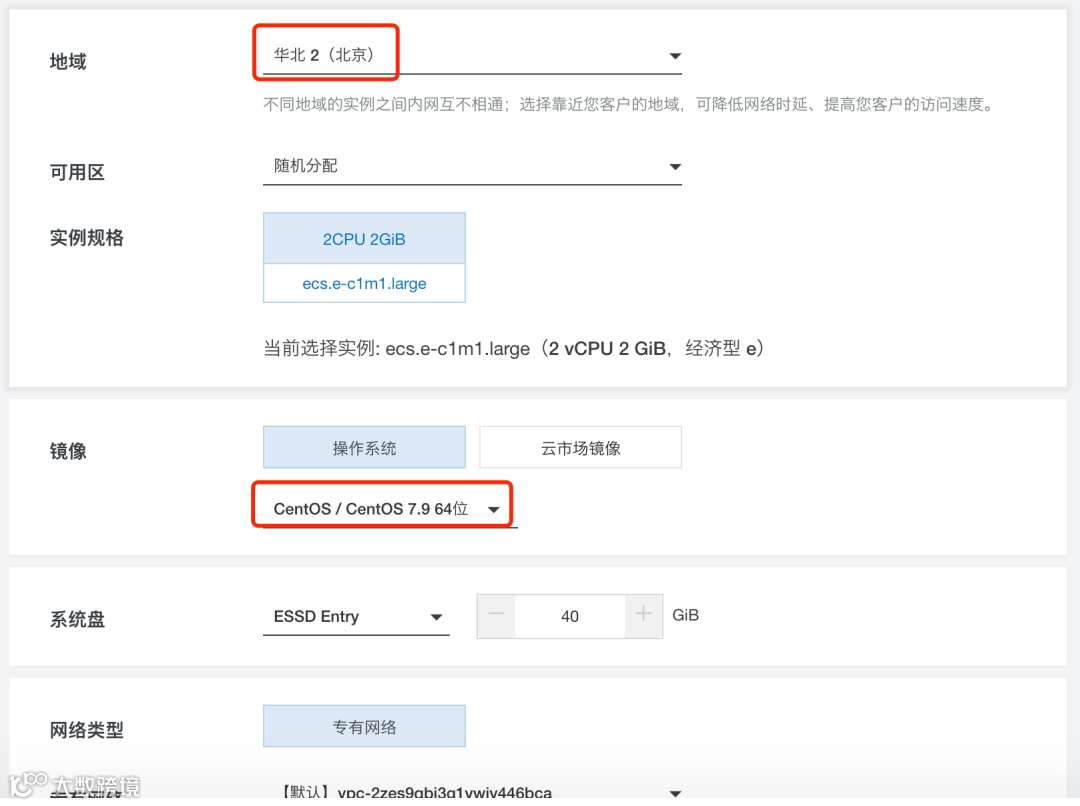Click the image dropdown arrow beside CentOS
1080x806 pixels.
pos(494,510)
